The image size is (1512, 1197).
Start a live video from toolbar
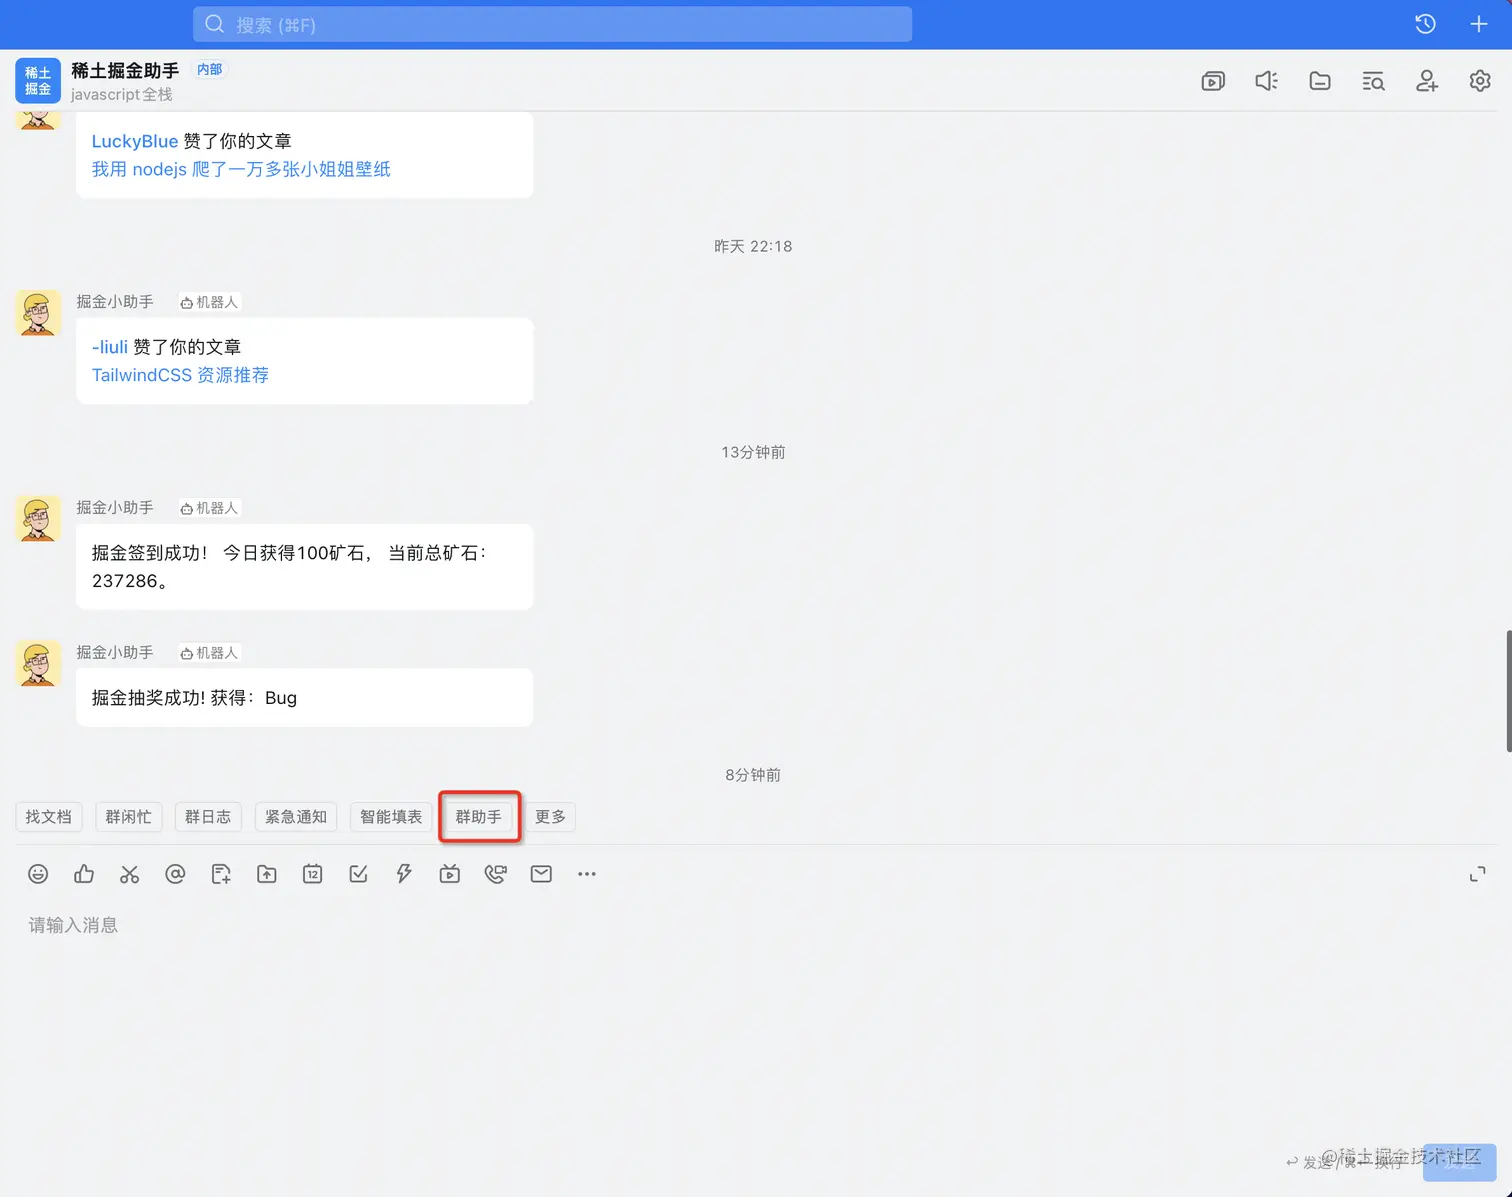point(450,874)
